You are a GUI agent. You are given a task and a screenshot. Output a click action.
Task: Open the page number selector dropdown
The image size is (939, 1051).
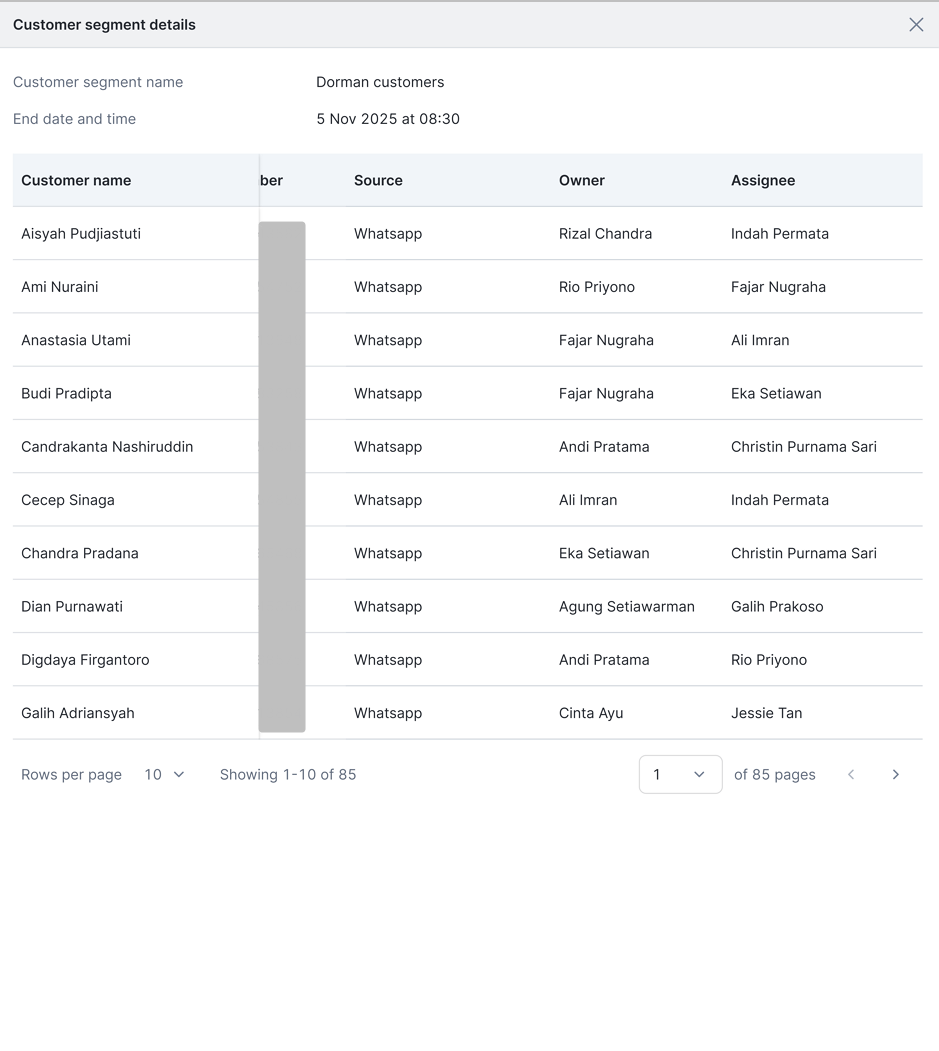click(x=680, y=775)
